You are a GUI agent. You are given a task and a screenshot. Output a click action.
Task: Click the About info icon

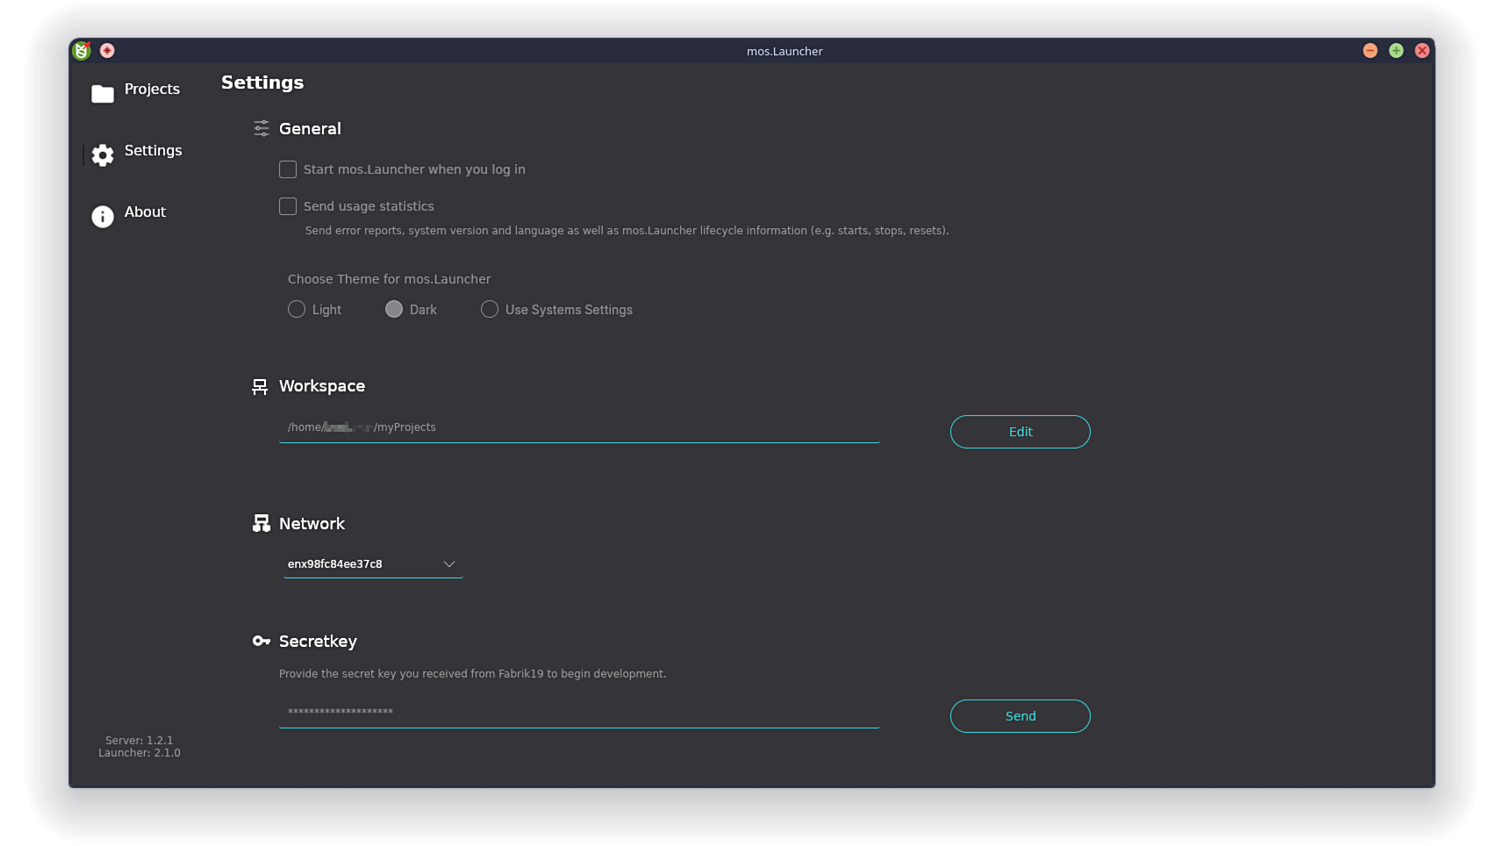point(102,216)
